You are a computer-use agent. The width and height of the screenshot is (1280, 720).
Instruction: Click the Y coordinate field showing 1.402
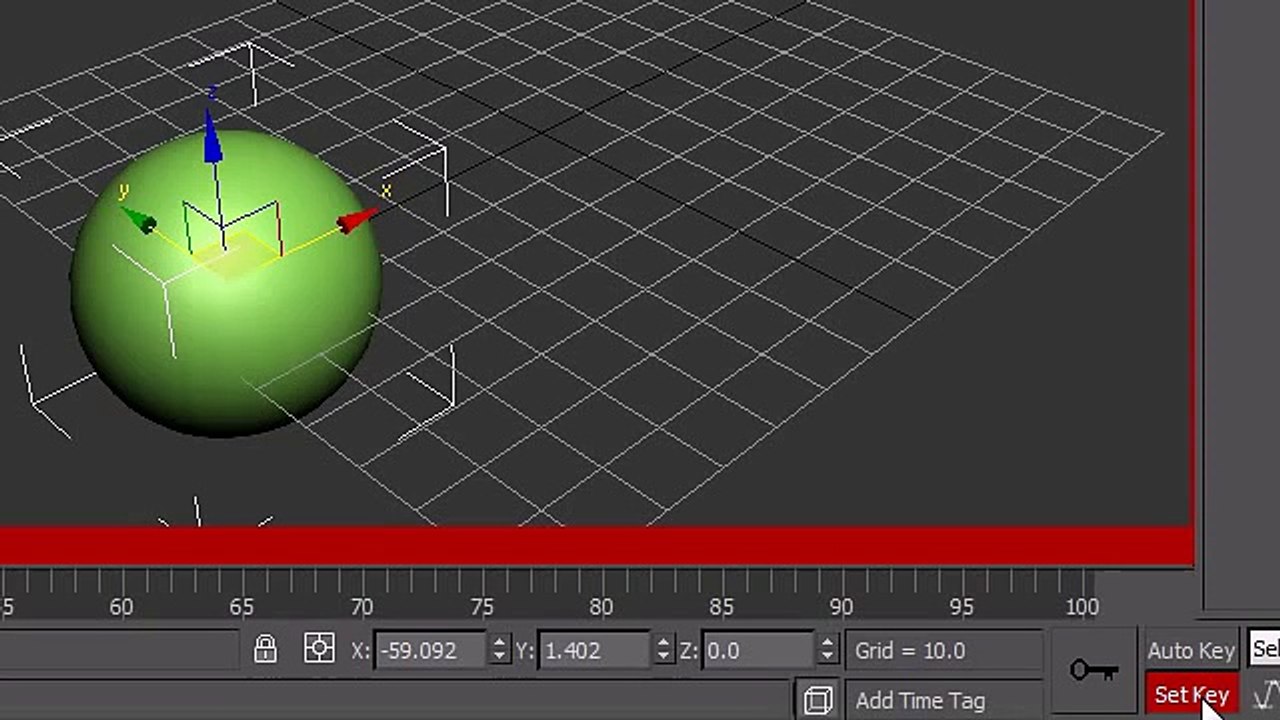click(x=596, y=651)
